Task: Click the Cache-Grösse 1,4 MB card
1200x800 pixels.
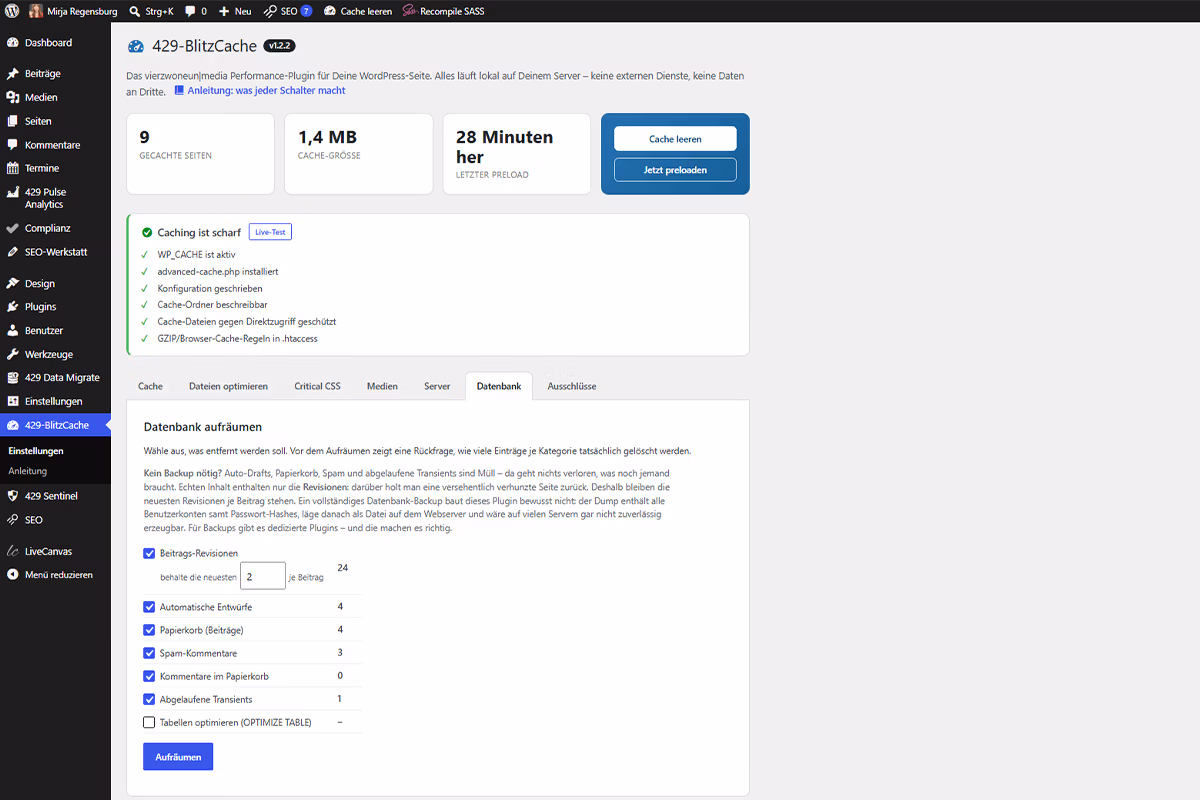Action: (359, 154)
